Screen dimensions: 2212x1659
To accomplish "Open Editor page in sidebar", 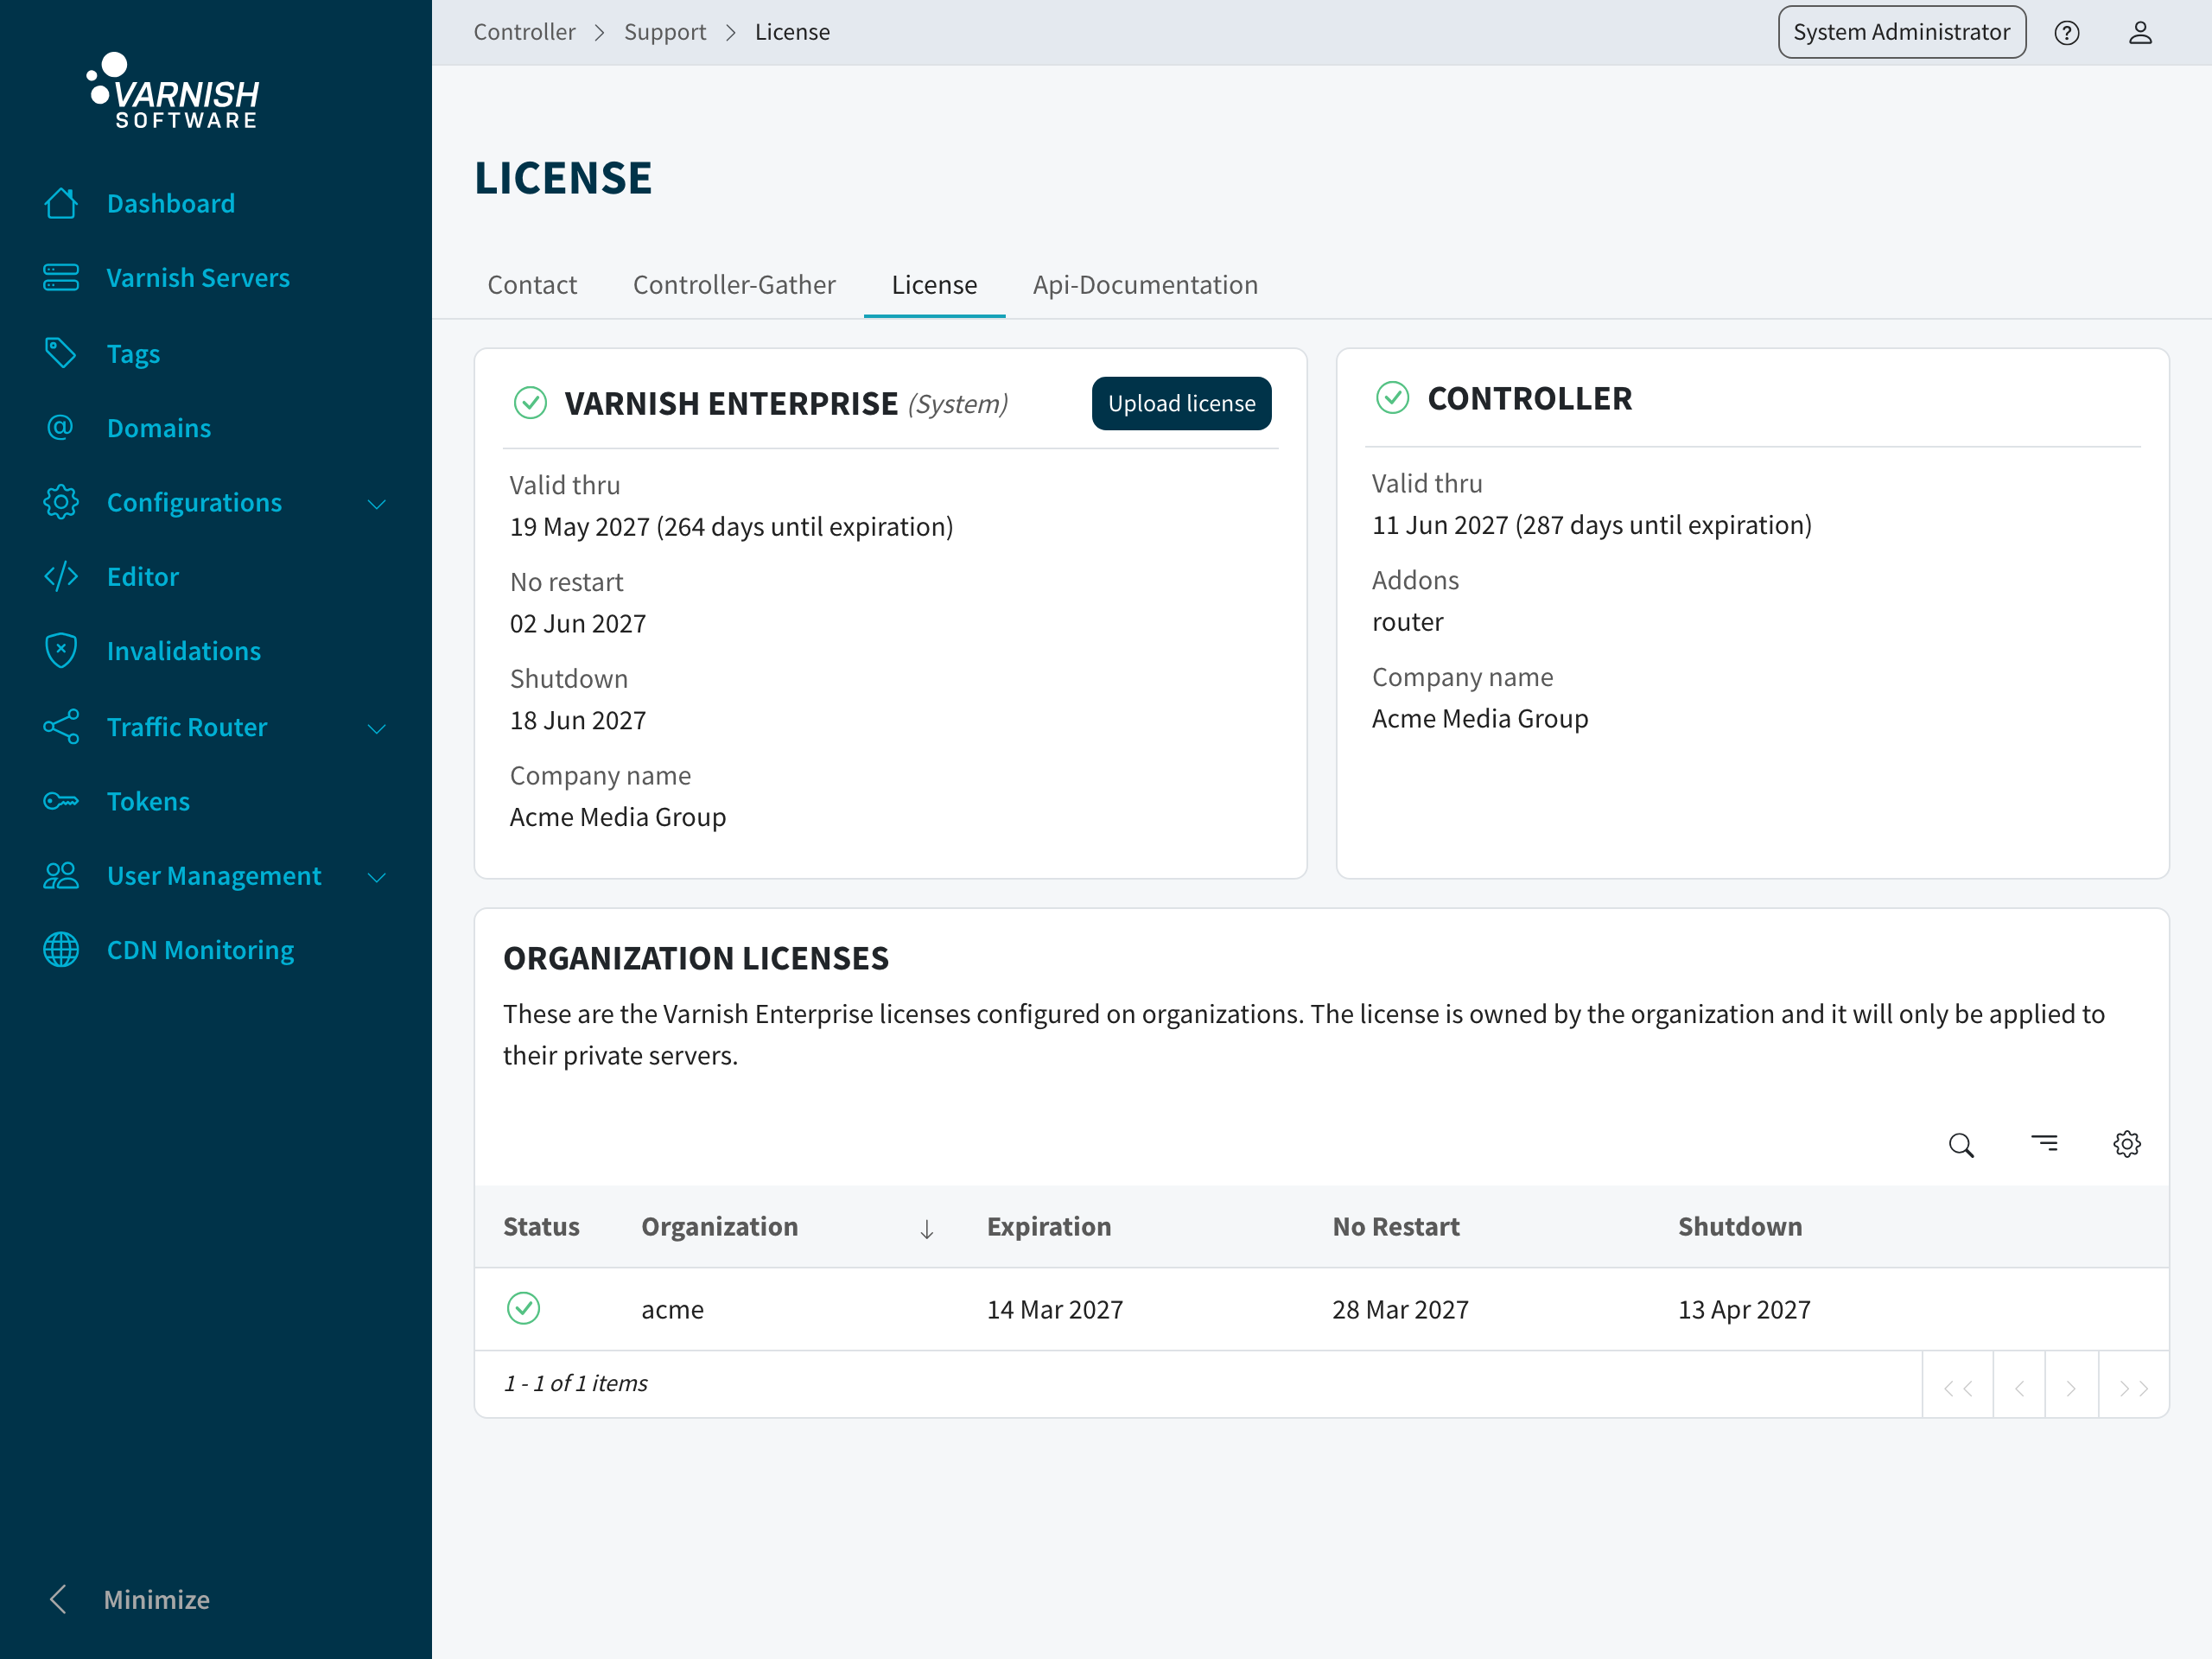I will click(143, 576).
